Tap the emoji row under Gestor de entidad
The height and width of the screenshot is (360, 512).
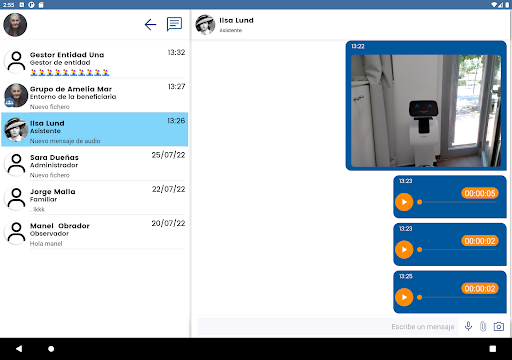(70, 72)
